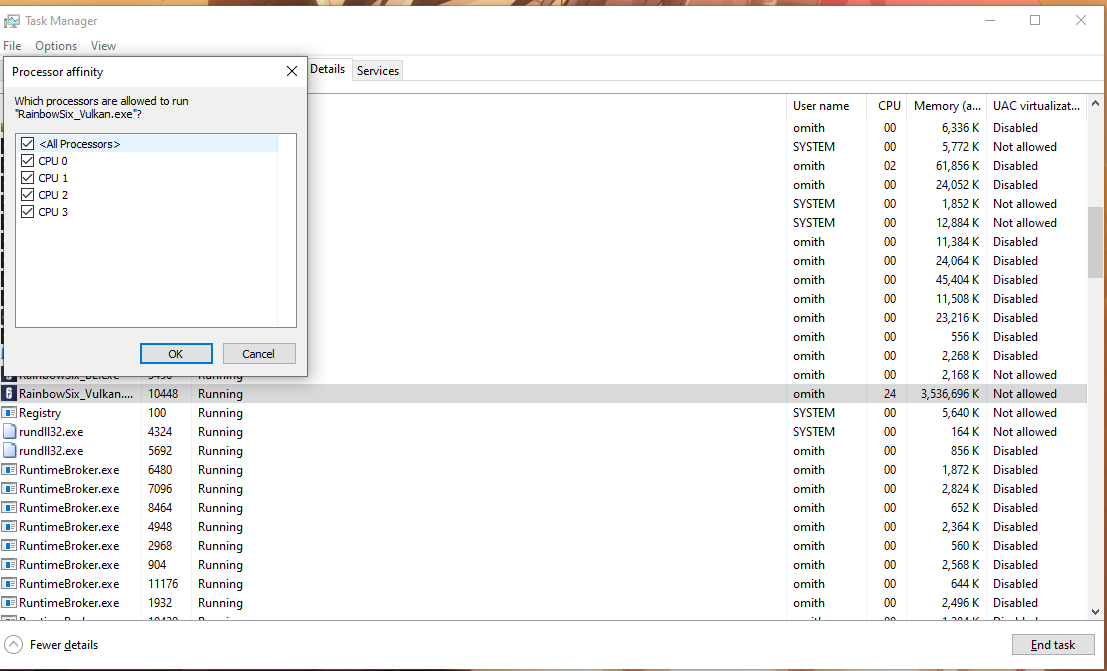The width and height of the screenshot is (1107, 671).
Task: Confirm processor affinity with OK
Action: [x=176, y=354]
